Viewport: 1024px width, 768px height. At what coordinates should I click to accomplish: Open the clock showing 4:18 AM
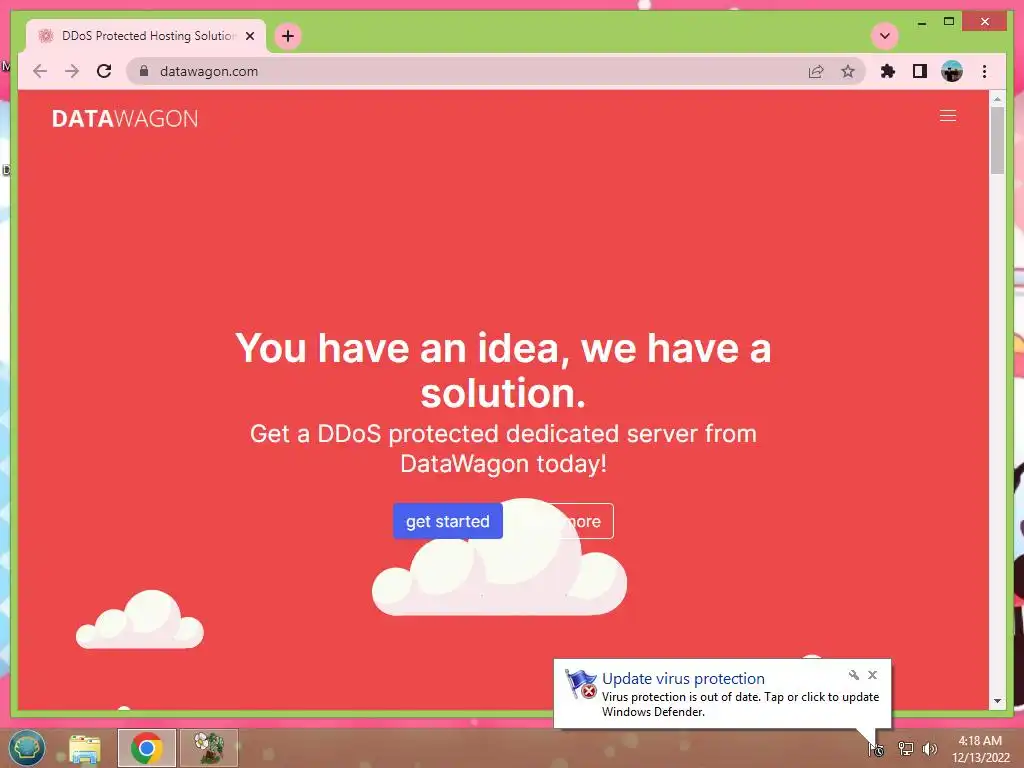(980, 749)
